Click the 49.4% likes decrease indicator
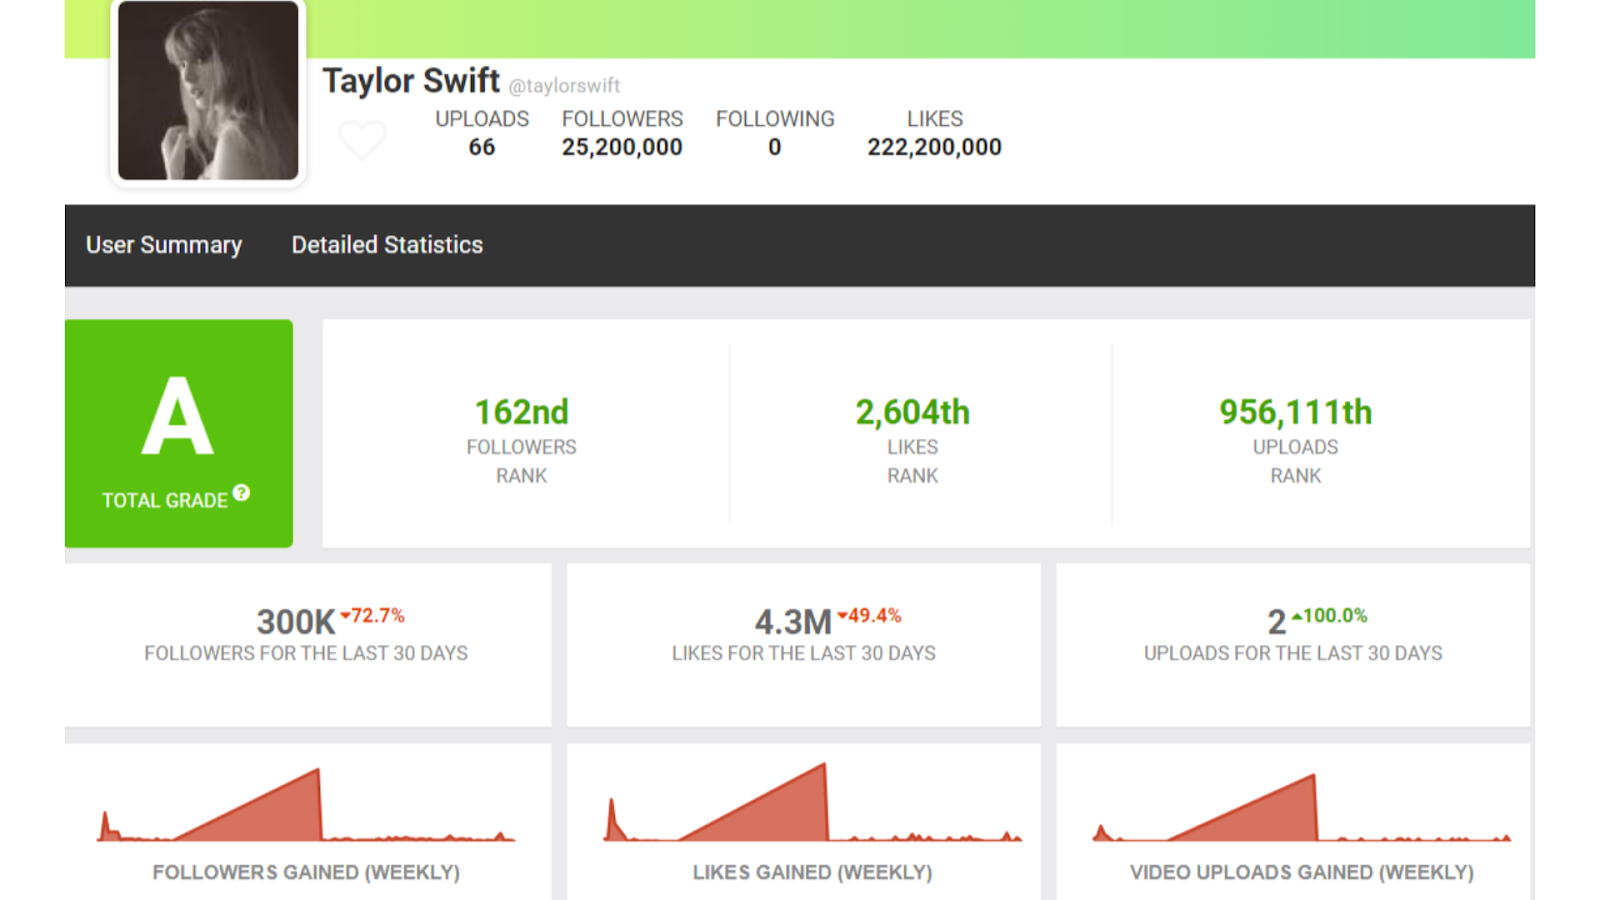 (x=870, y=616)
